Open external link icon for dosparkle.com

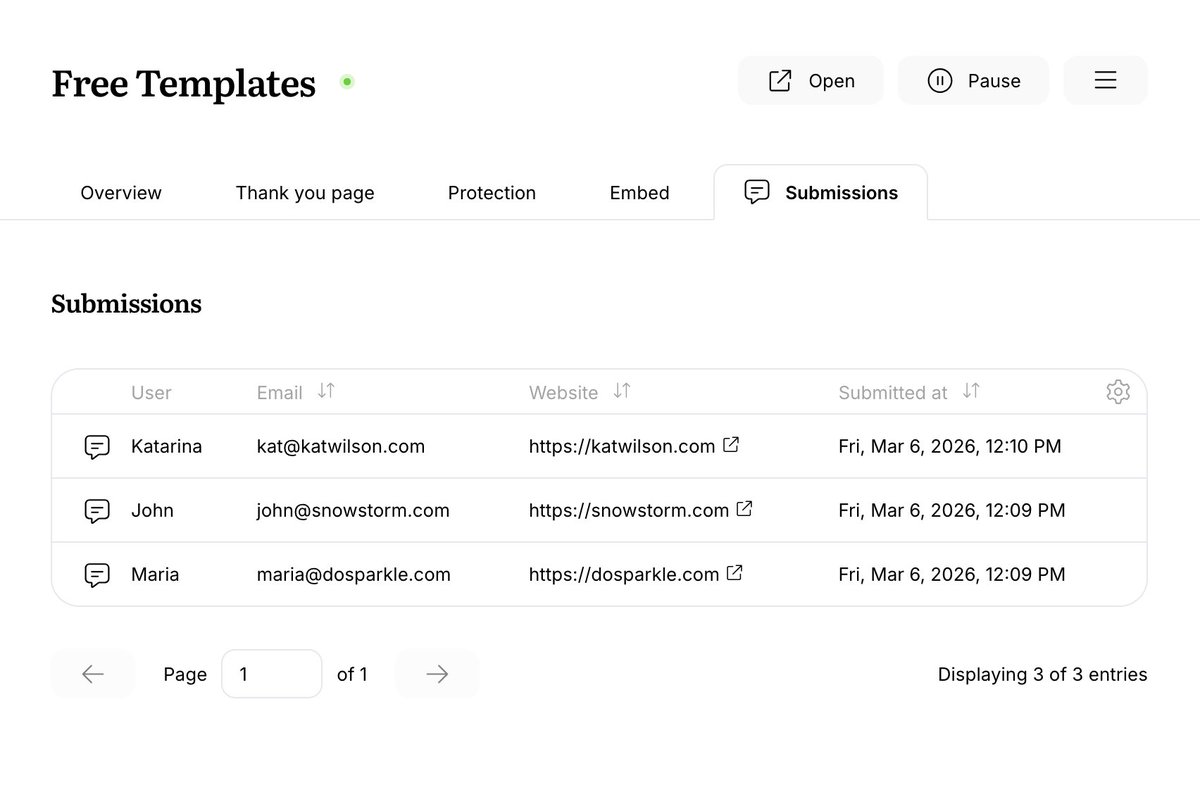click(x=734, y=573)
